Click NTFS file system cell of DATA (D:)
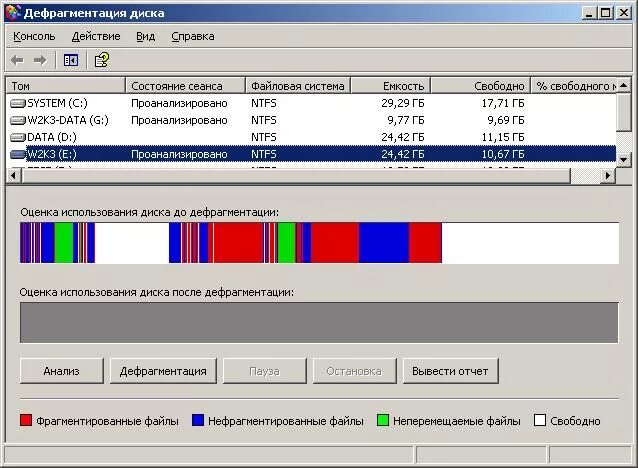This screenshot has height=468, width=638. [x=264, y=137]
